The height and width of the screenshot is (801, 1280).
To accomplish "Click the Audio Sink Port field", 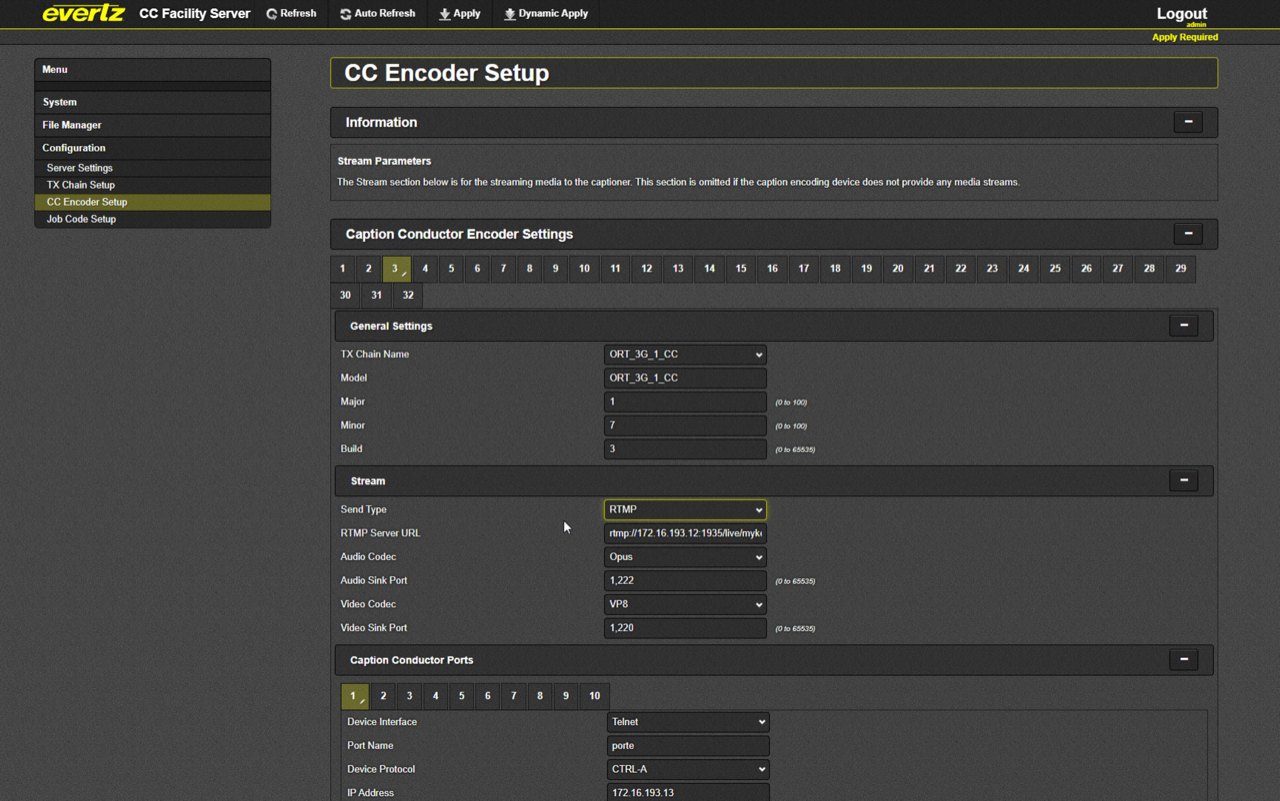I will point(685,580).
